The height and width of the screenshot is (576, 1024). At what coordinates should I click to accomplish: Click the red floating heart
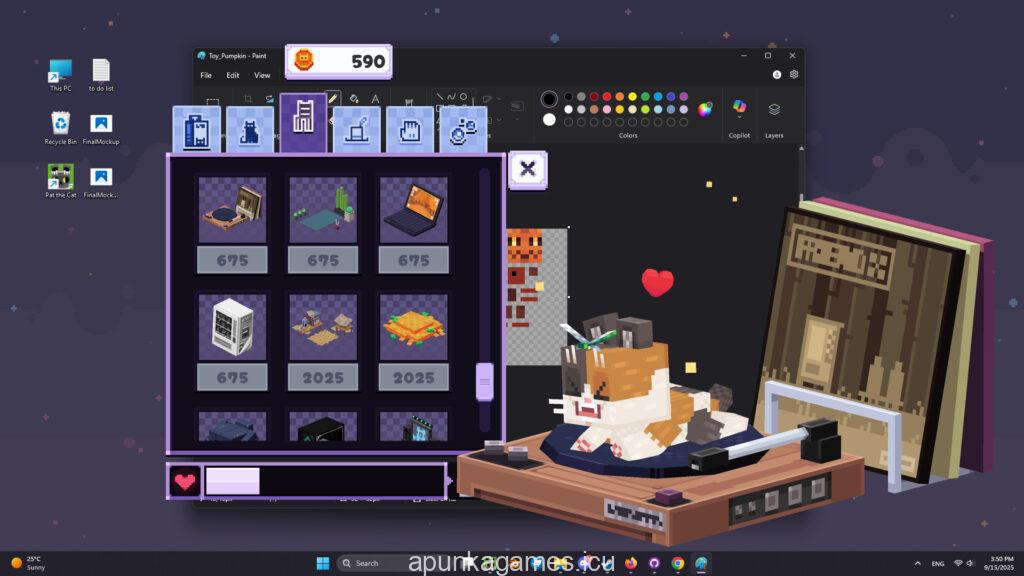(658, 282)
